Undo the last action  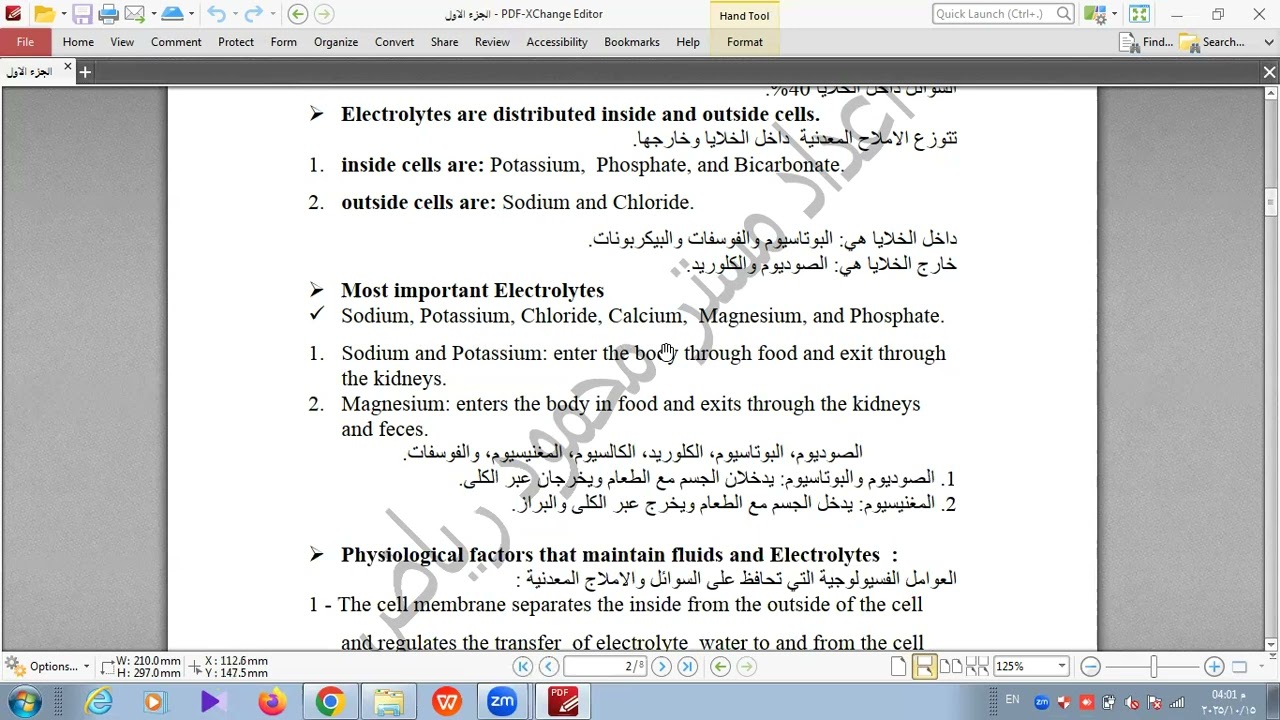(217, 14)
